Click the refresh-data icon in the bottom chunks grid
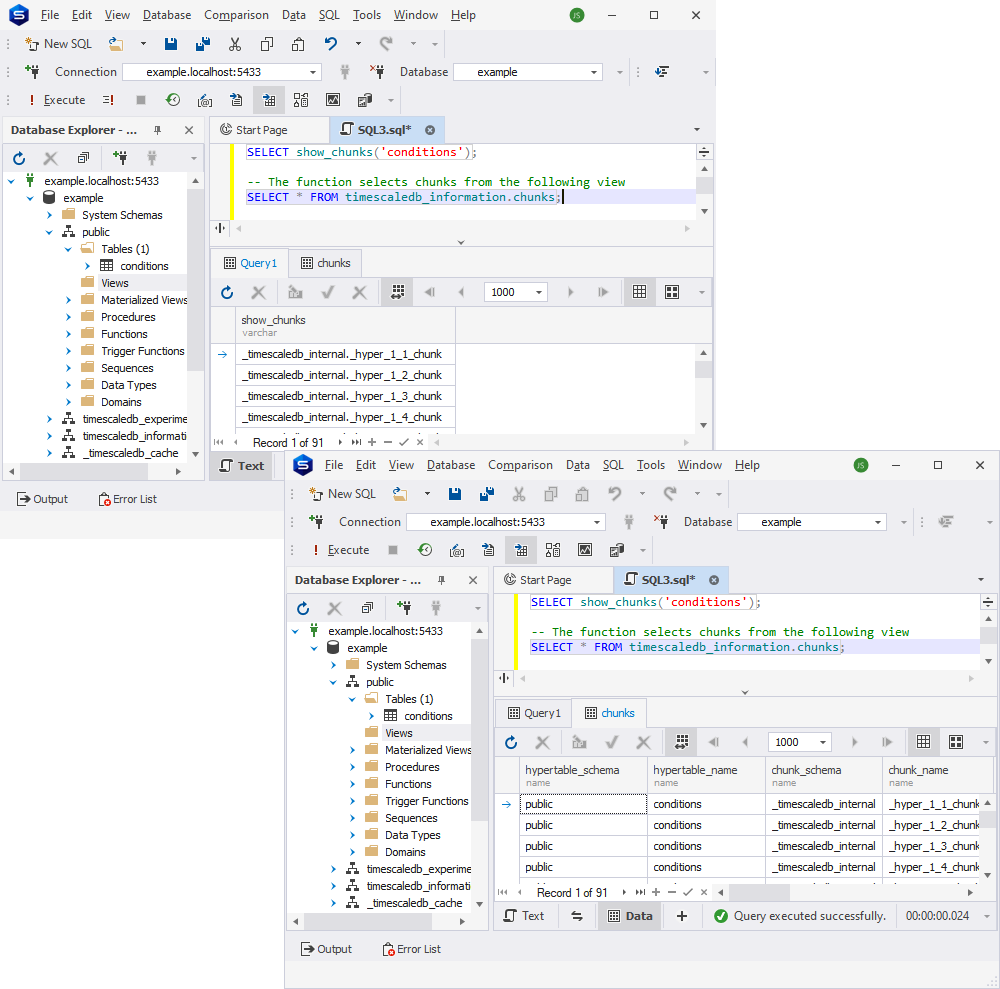The height and width of the screenshot is (989, 1000). pyautogui.click(x=511, y=742)
